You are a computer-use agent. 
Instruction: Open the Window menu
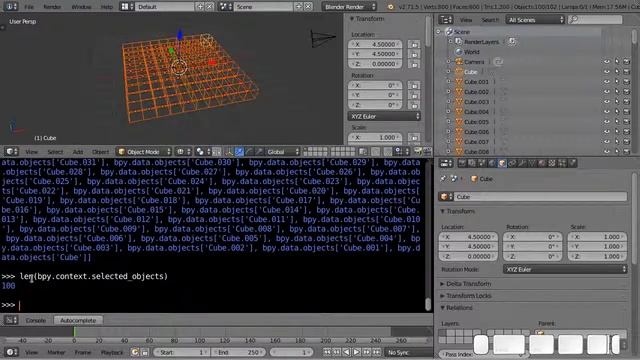point(81,7)
